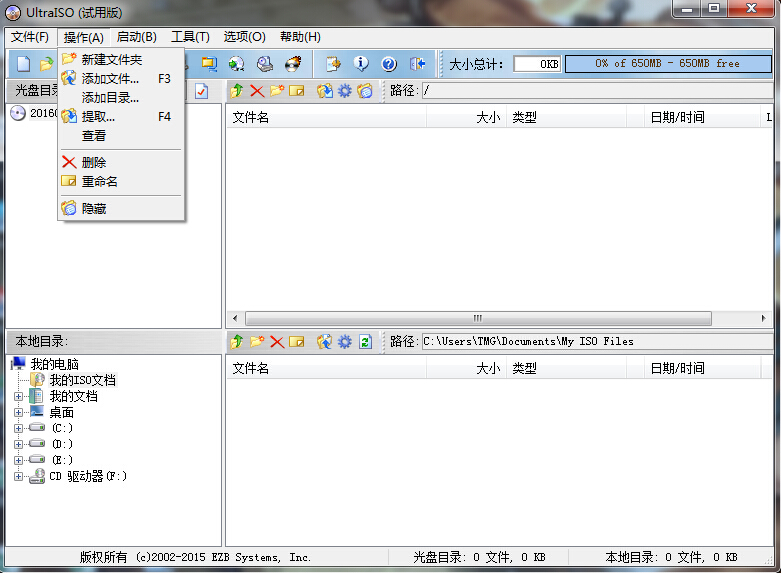
Task: Go up a folder in the local pane
Action: point(237,342)
